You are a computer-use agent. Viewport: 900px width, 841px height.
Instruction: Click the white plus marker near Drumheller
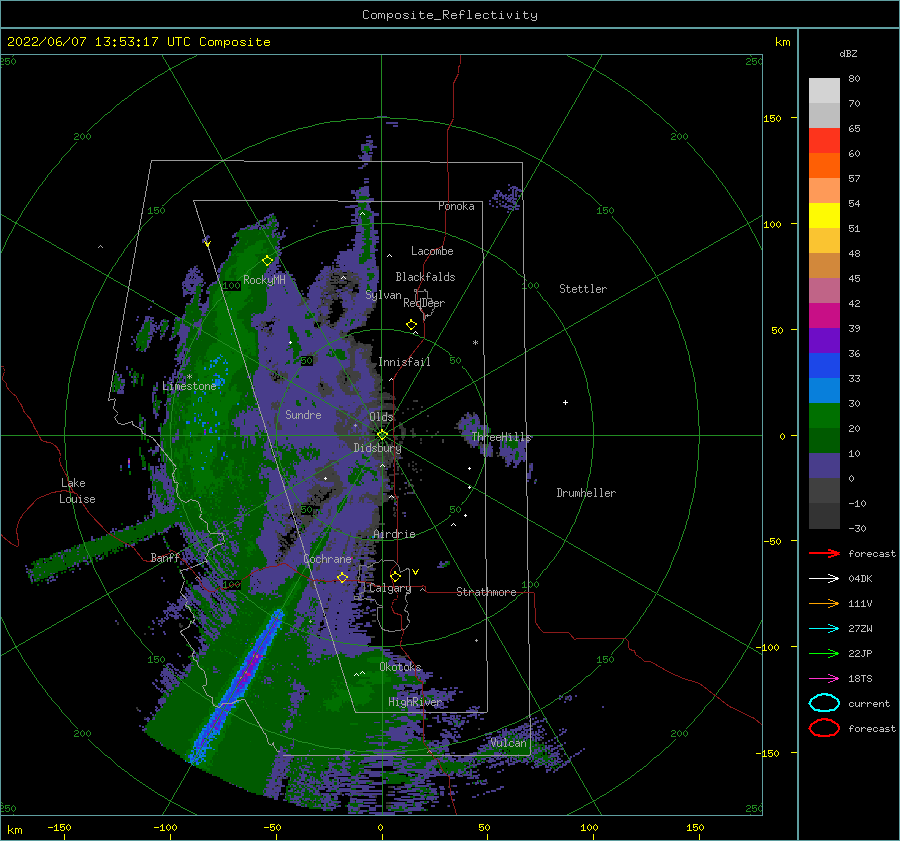(x=565, y=402)
